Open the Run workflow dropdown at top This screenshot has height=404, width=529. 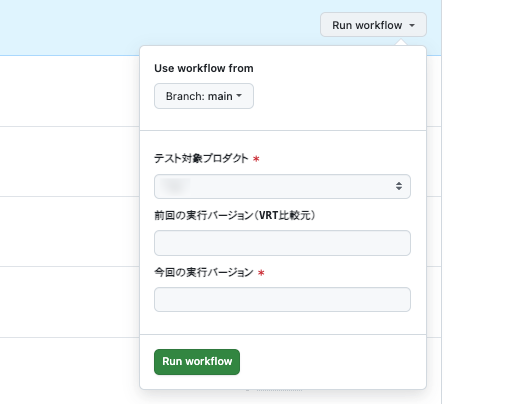click(x=373, y=25)
